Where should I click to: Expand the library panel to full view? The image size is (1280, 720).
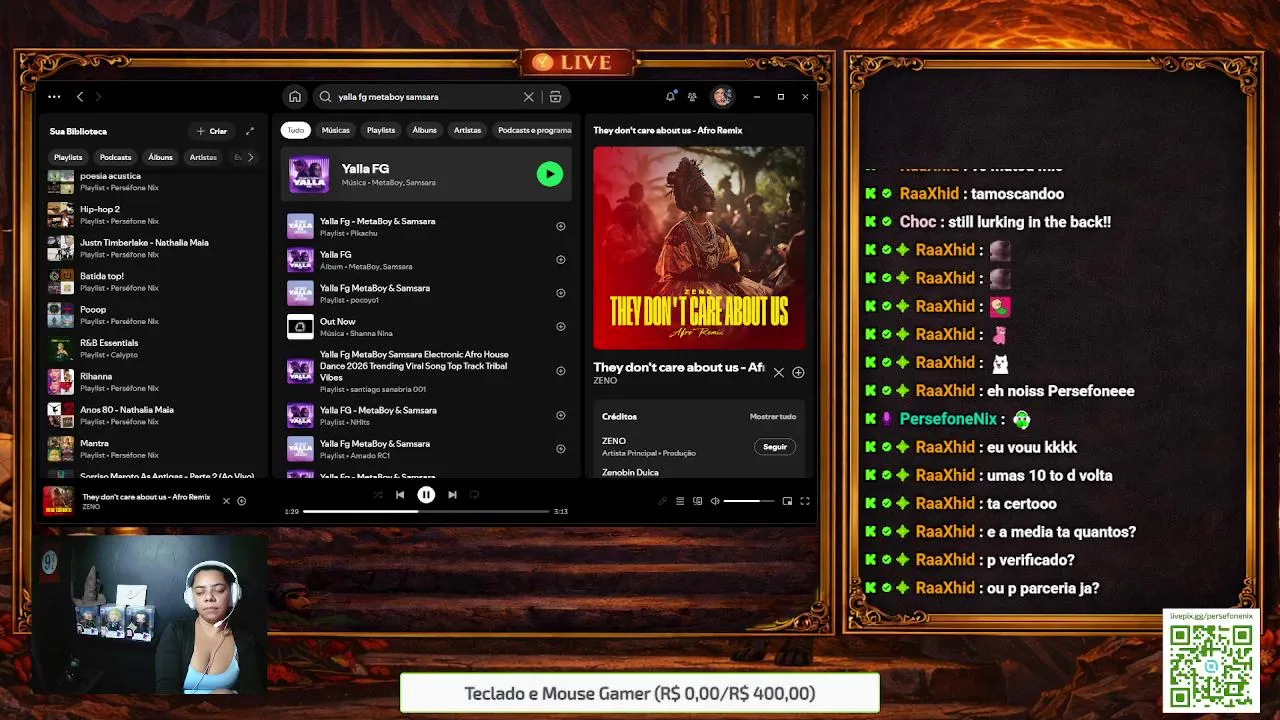(250, 131)
